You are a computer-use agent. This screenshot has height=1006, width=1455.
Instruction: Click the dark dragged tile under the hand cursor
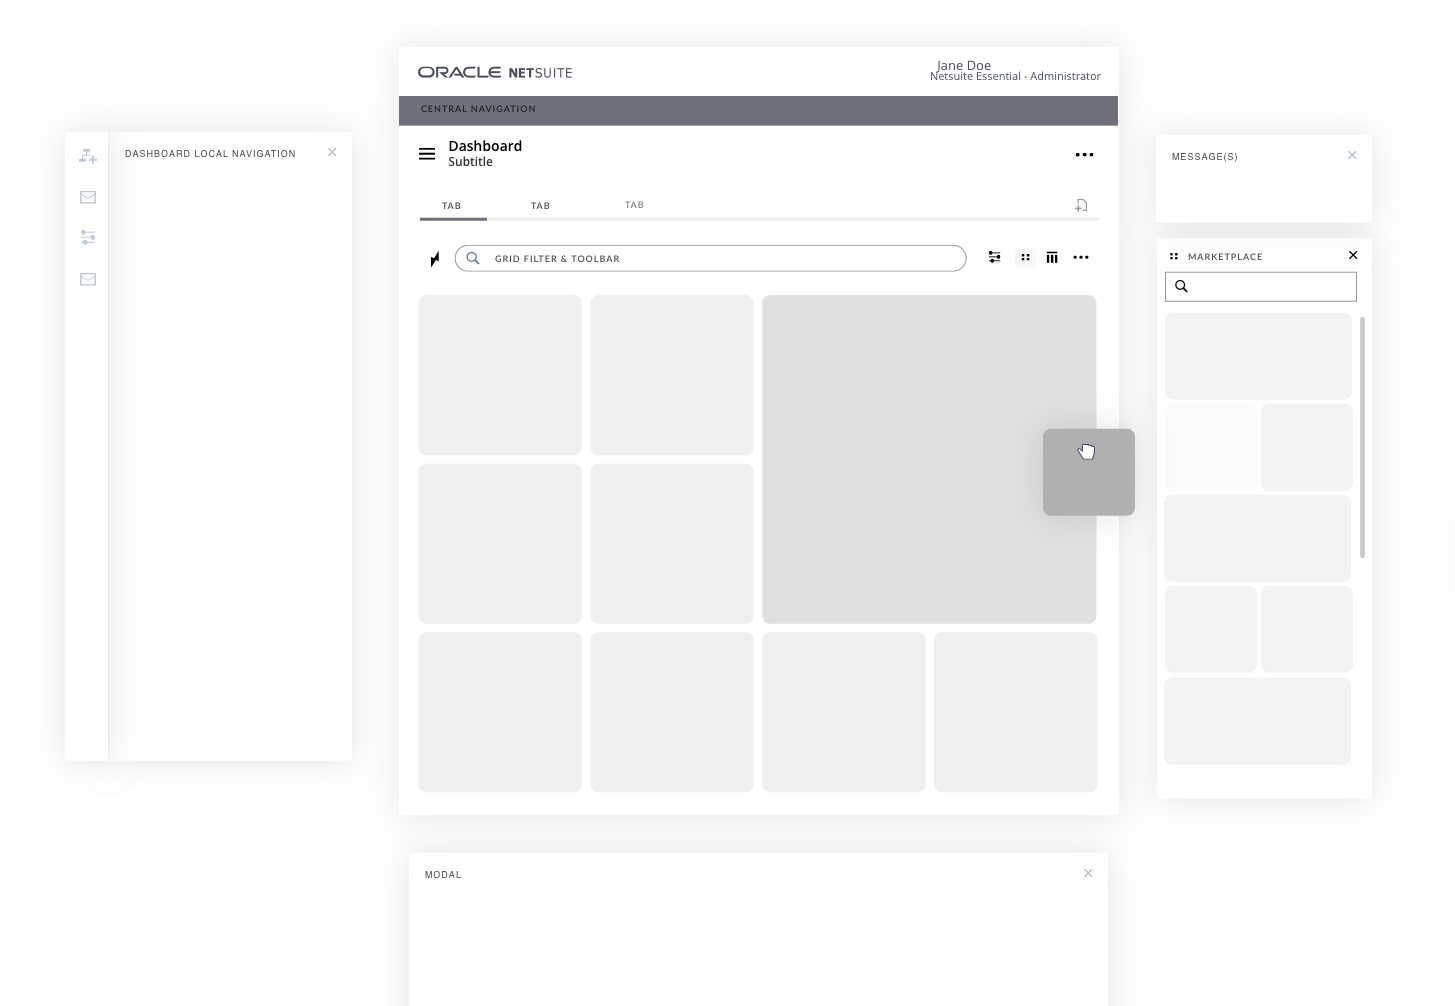(x=1089, y=472)
